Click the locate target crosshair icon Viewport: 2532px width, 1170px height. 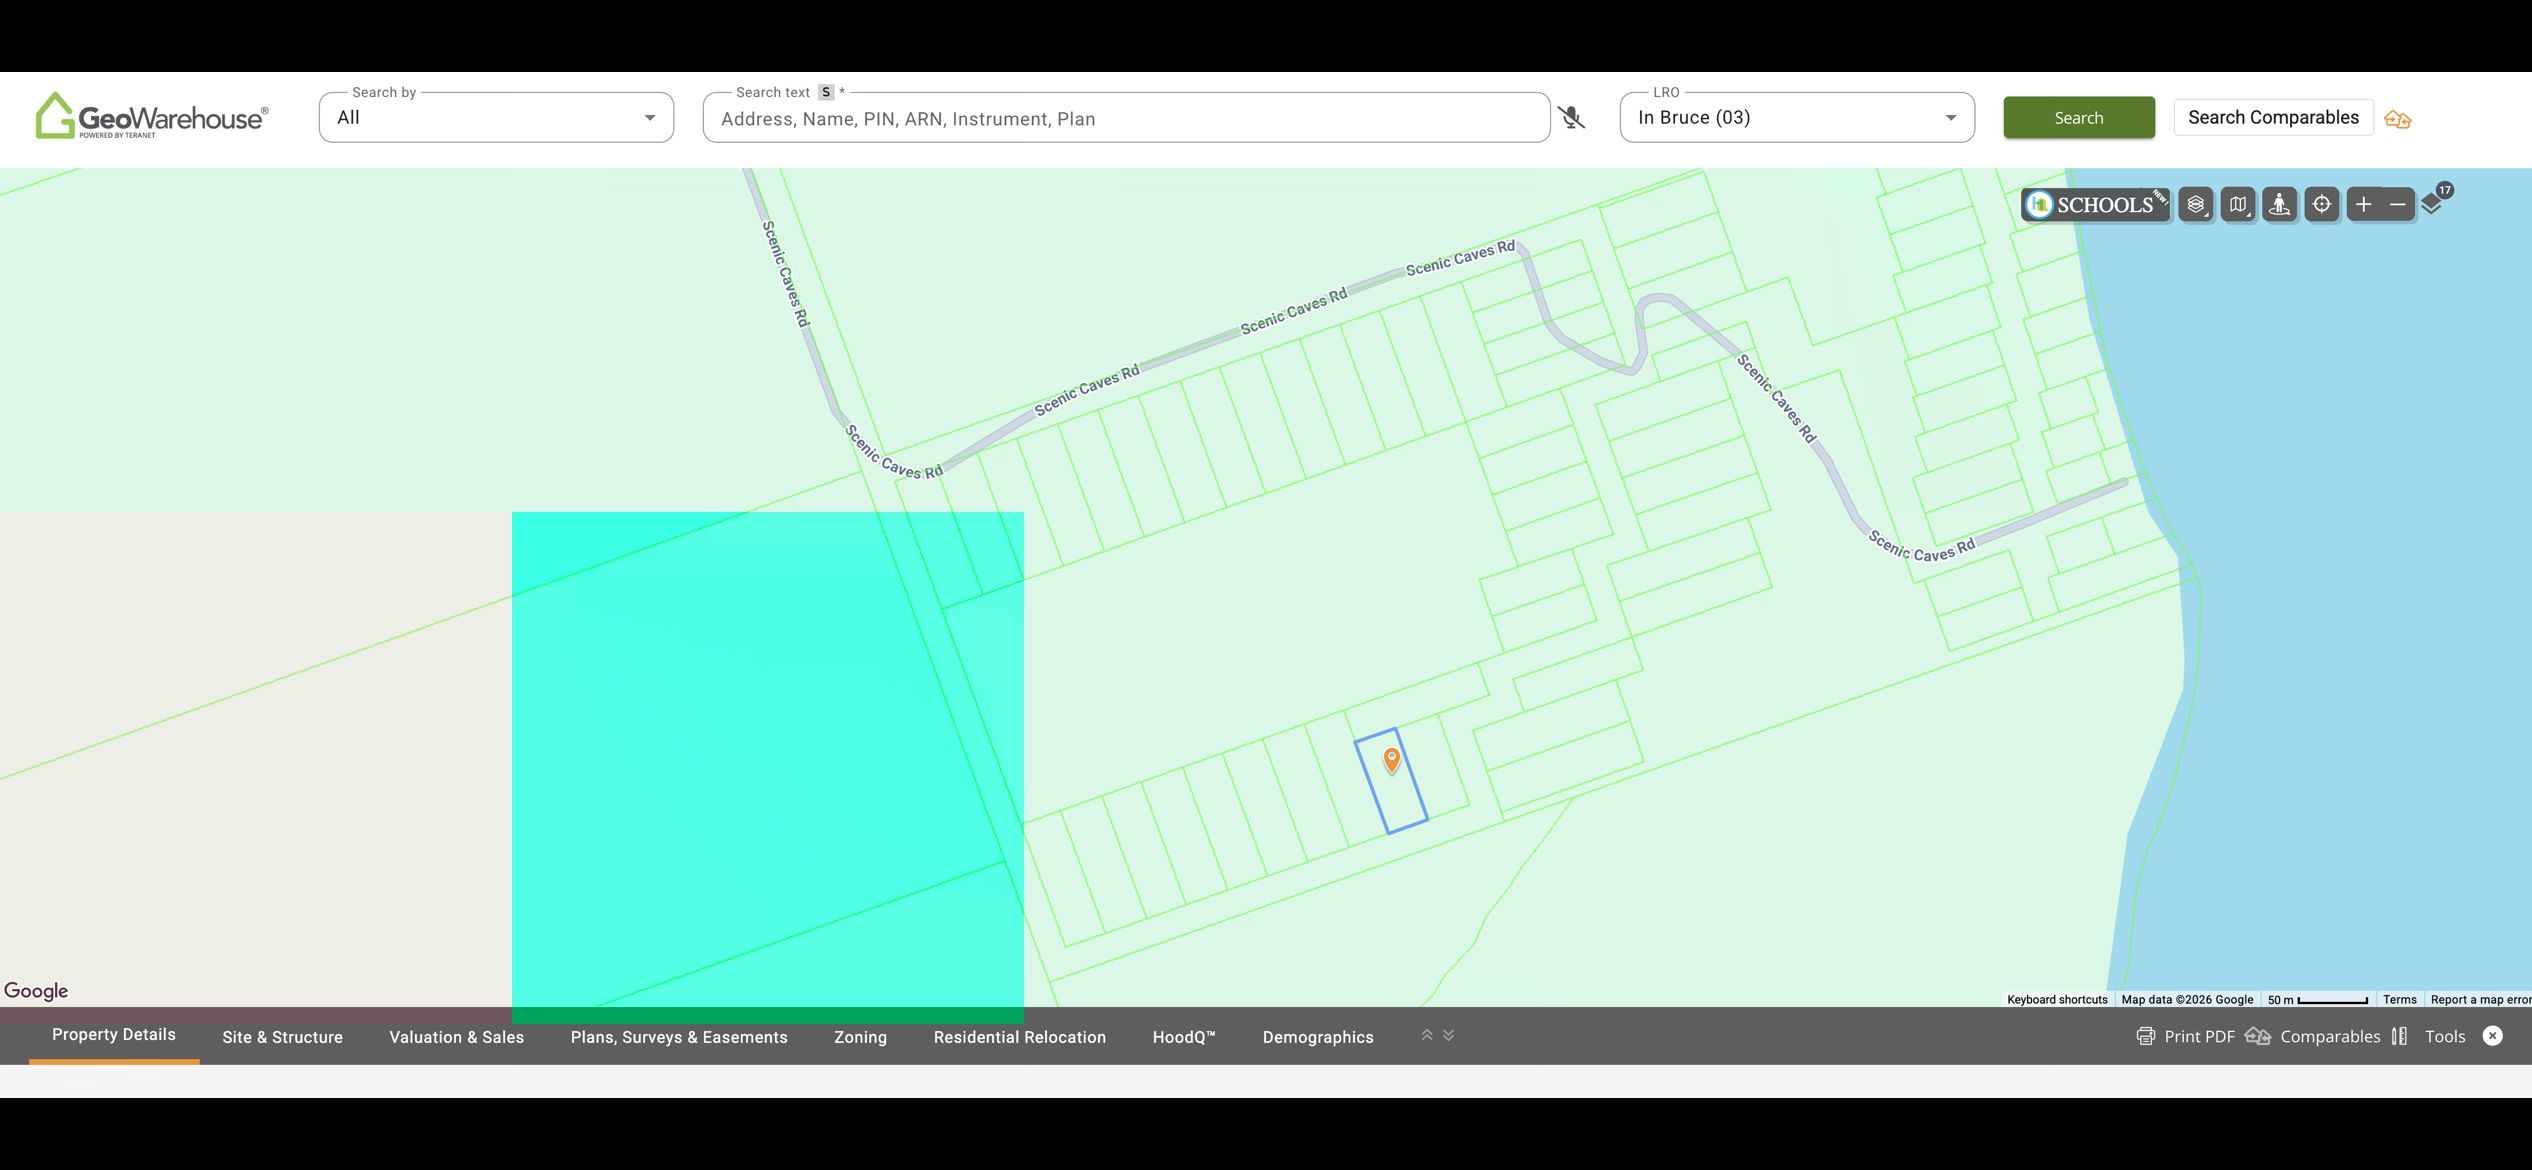[2322, 205]
